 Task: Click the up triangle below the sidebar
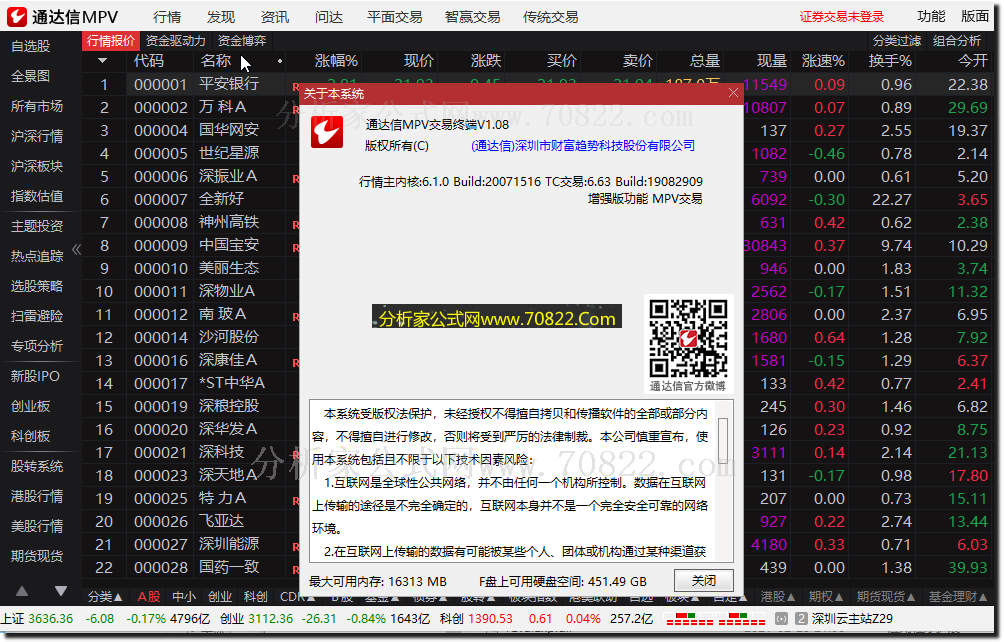click(x=22, y=591)
